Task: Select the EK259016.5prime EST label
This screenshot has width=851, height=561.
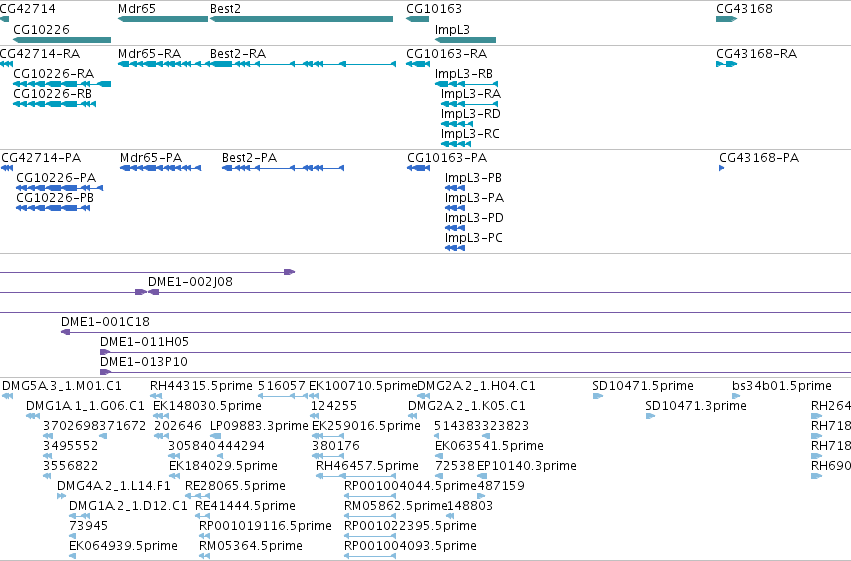Action: tap(366, 426)
